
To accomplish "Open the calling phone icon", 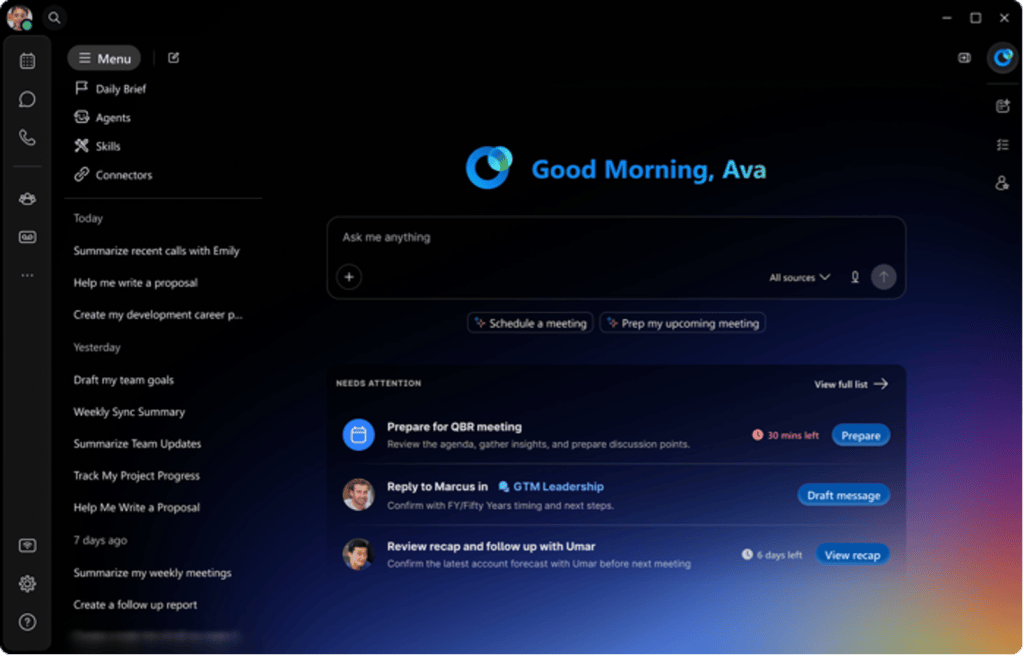I will point(27,138).
